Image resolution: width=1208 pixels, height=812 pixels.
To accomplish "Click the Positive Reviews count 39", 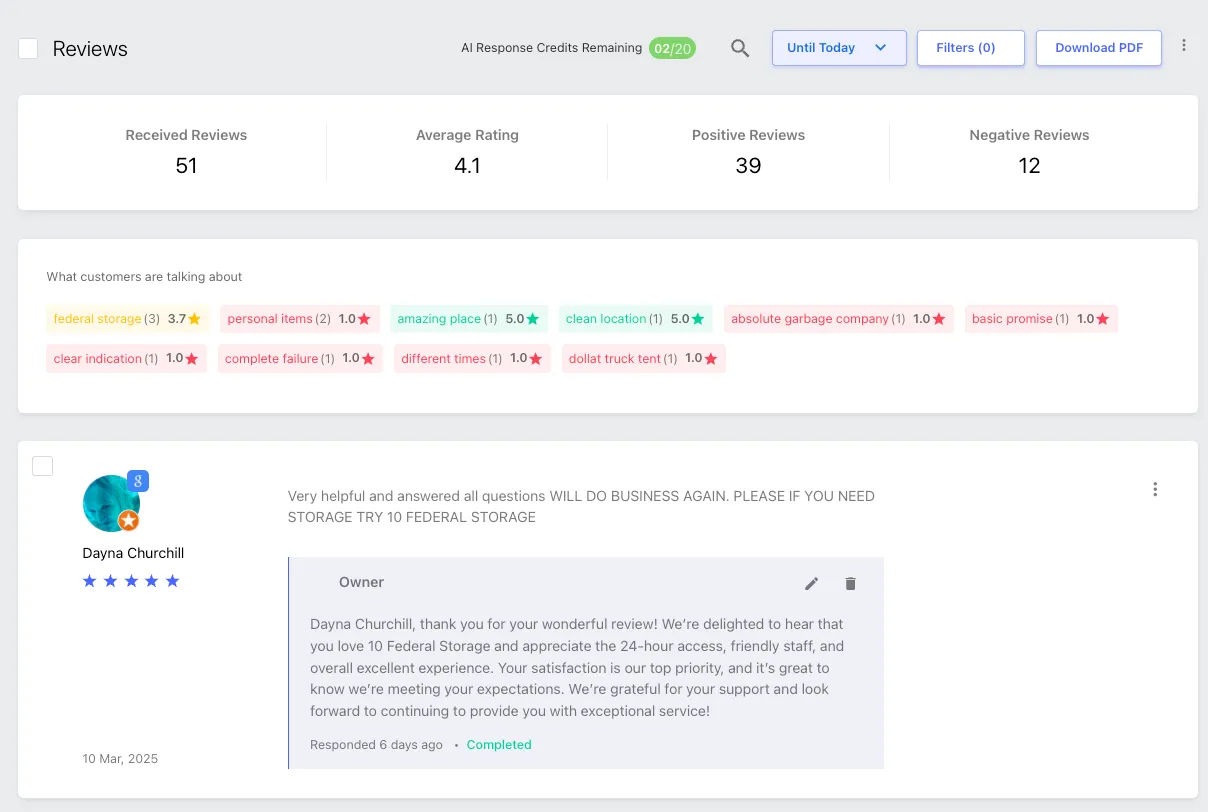I will (748, 166).
